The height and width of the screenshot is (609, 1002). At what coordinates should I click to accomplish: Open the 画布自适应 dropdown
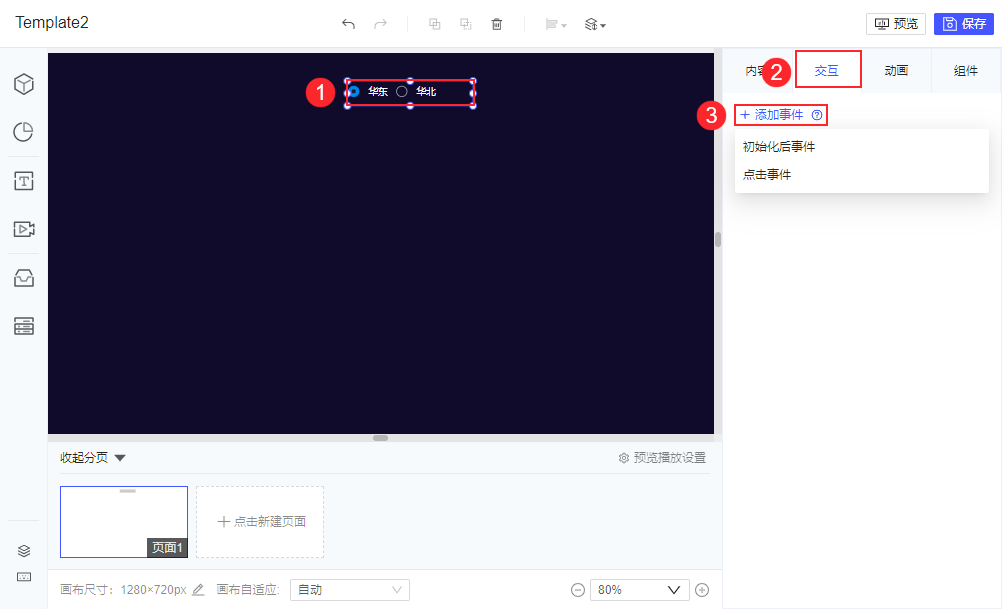click(x=350, y=590)
